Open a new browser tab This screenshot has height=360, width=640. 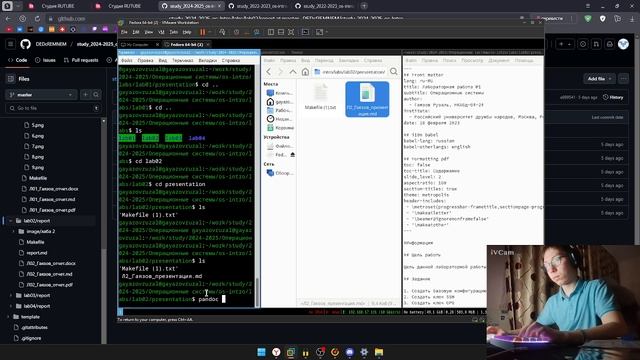tap(364, 6)
